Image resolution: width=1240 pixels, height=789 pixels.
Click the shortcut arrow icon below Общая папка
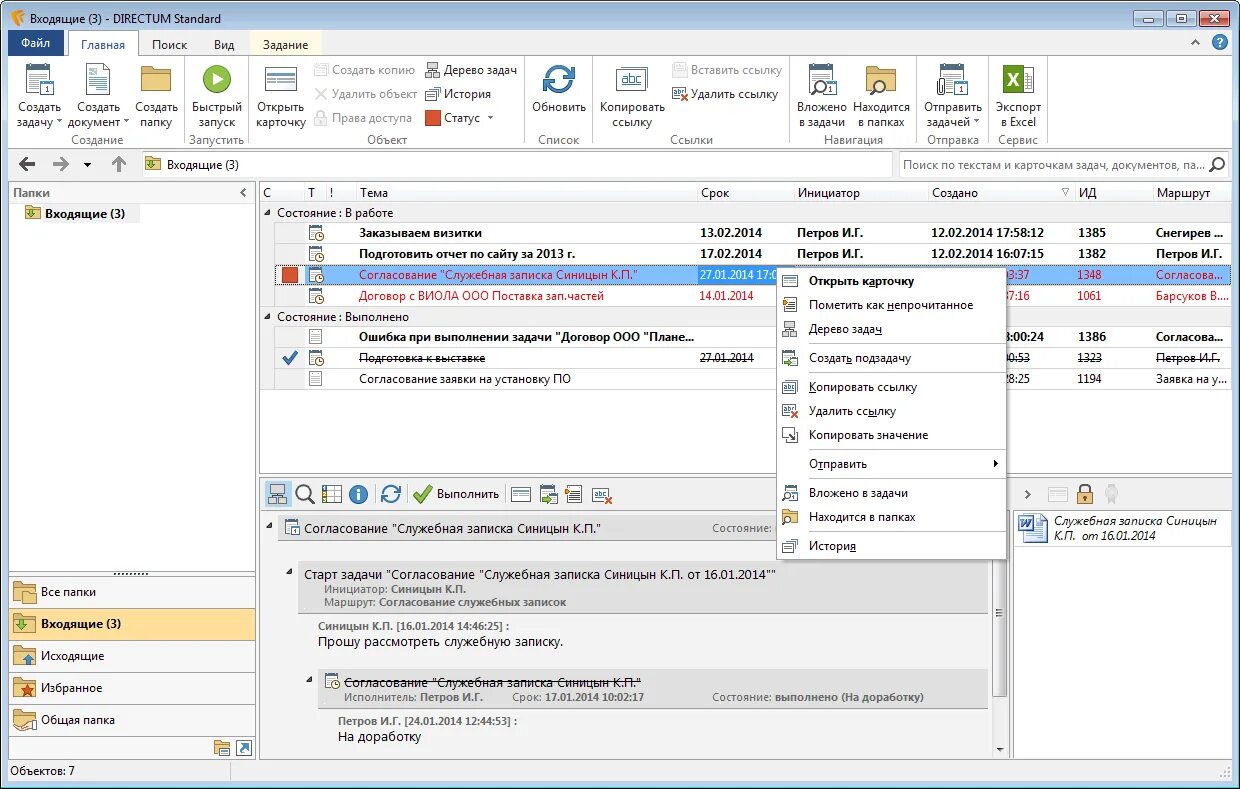243,748
